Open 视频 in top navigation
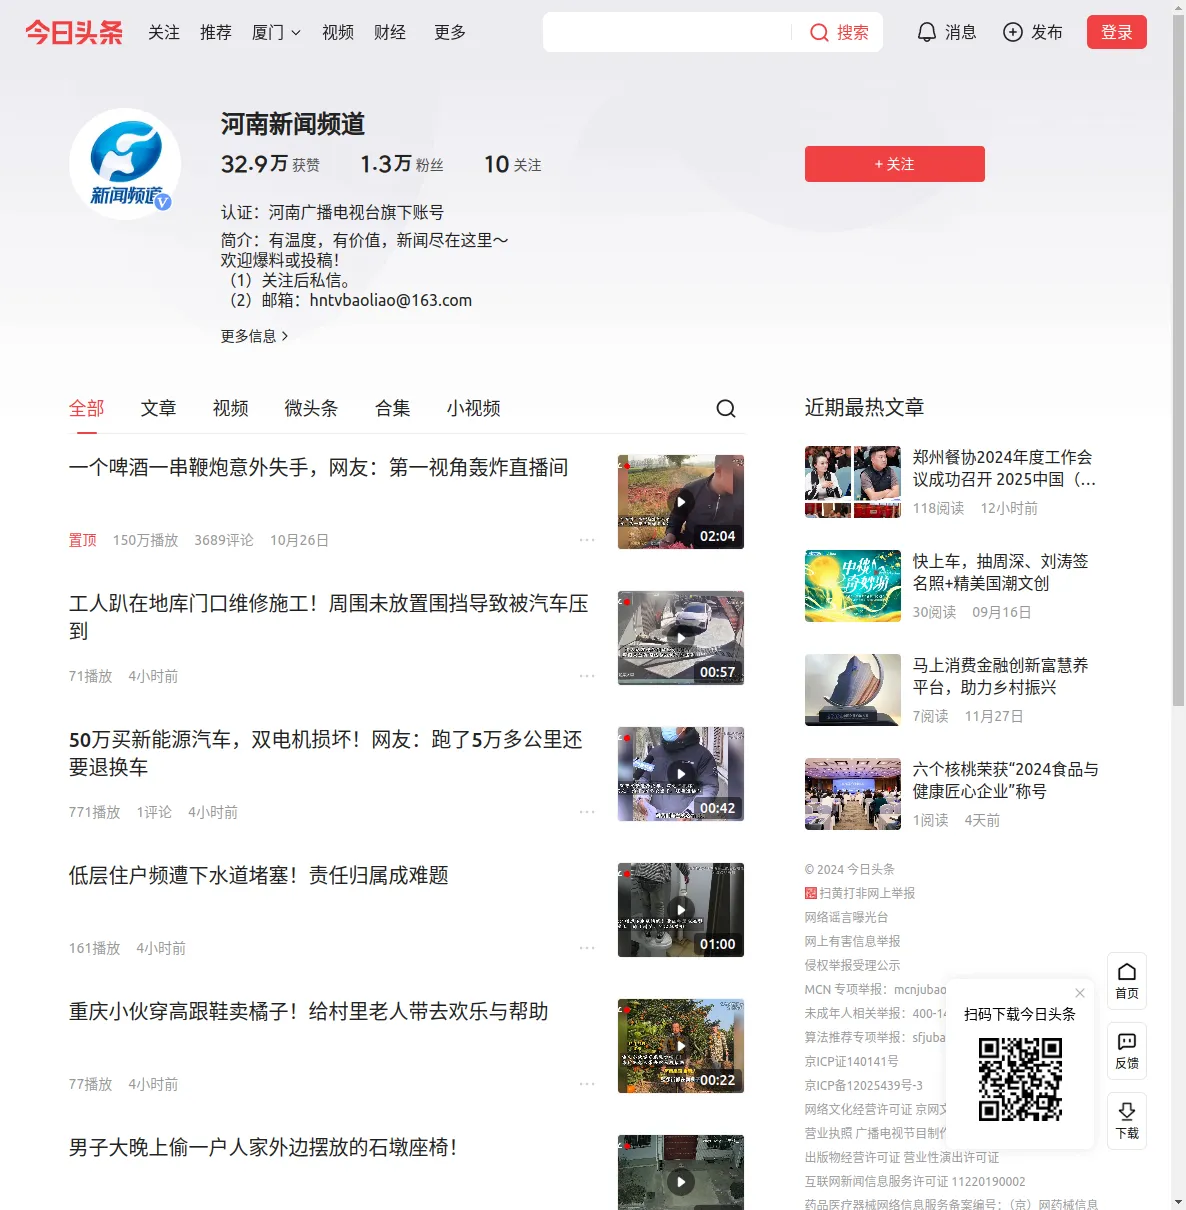Viewport: 1186px width, 1210px height. (x=338, y=32)
